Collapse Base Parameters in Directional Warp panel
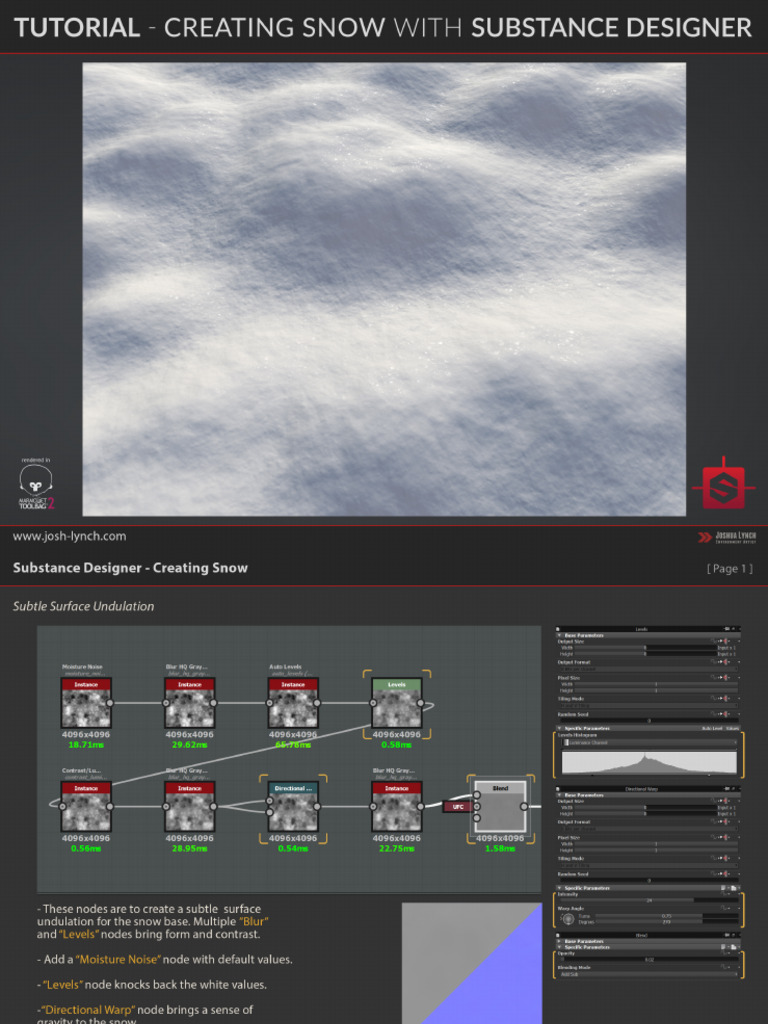This screenshot has width=768, height=1024. (559, 795)
